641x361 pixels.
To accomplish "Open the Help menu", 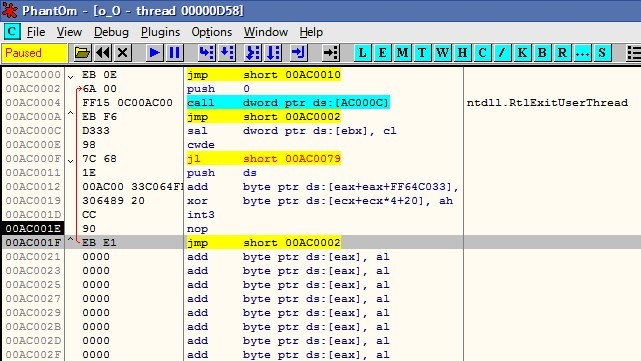I will pyautogui.click(x=311, y=32).
